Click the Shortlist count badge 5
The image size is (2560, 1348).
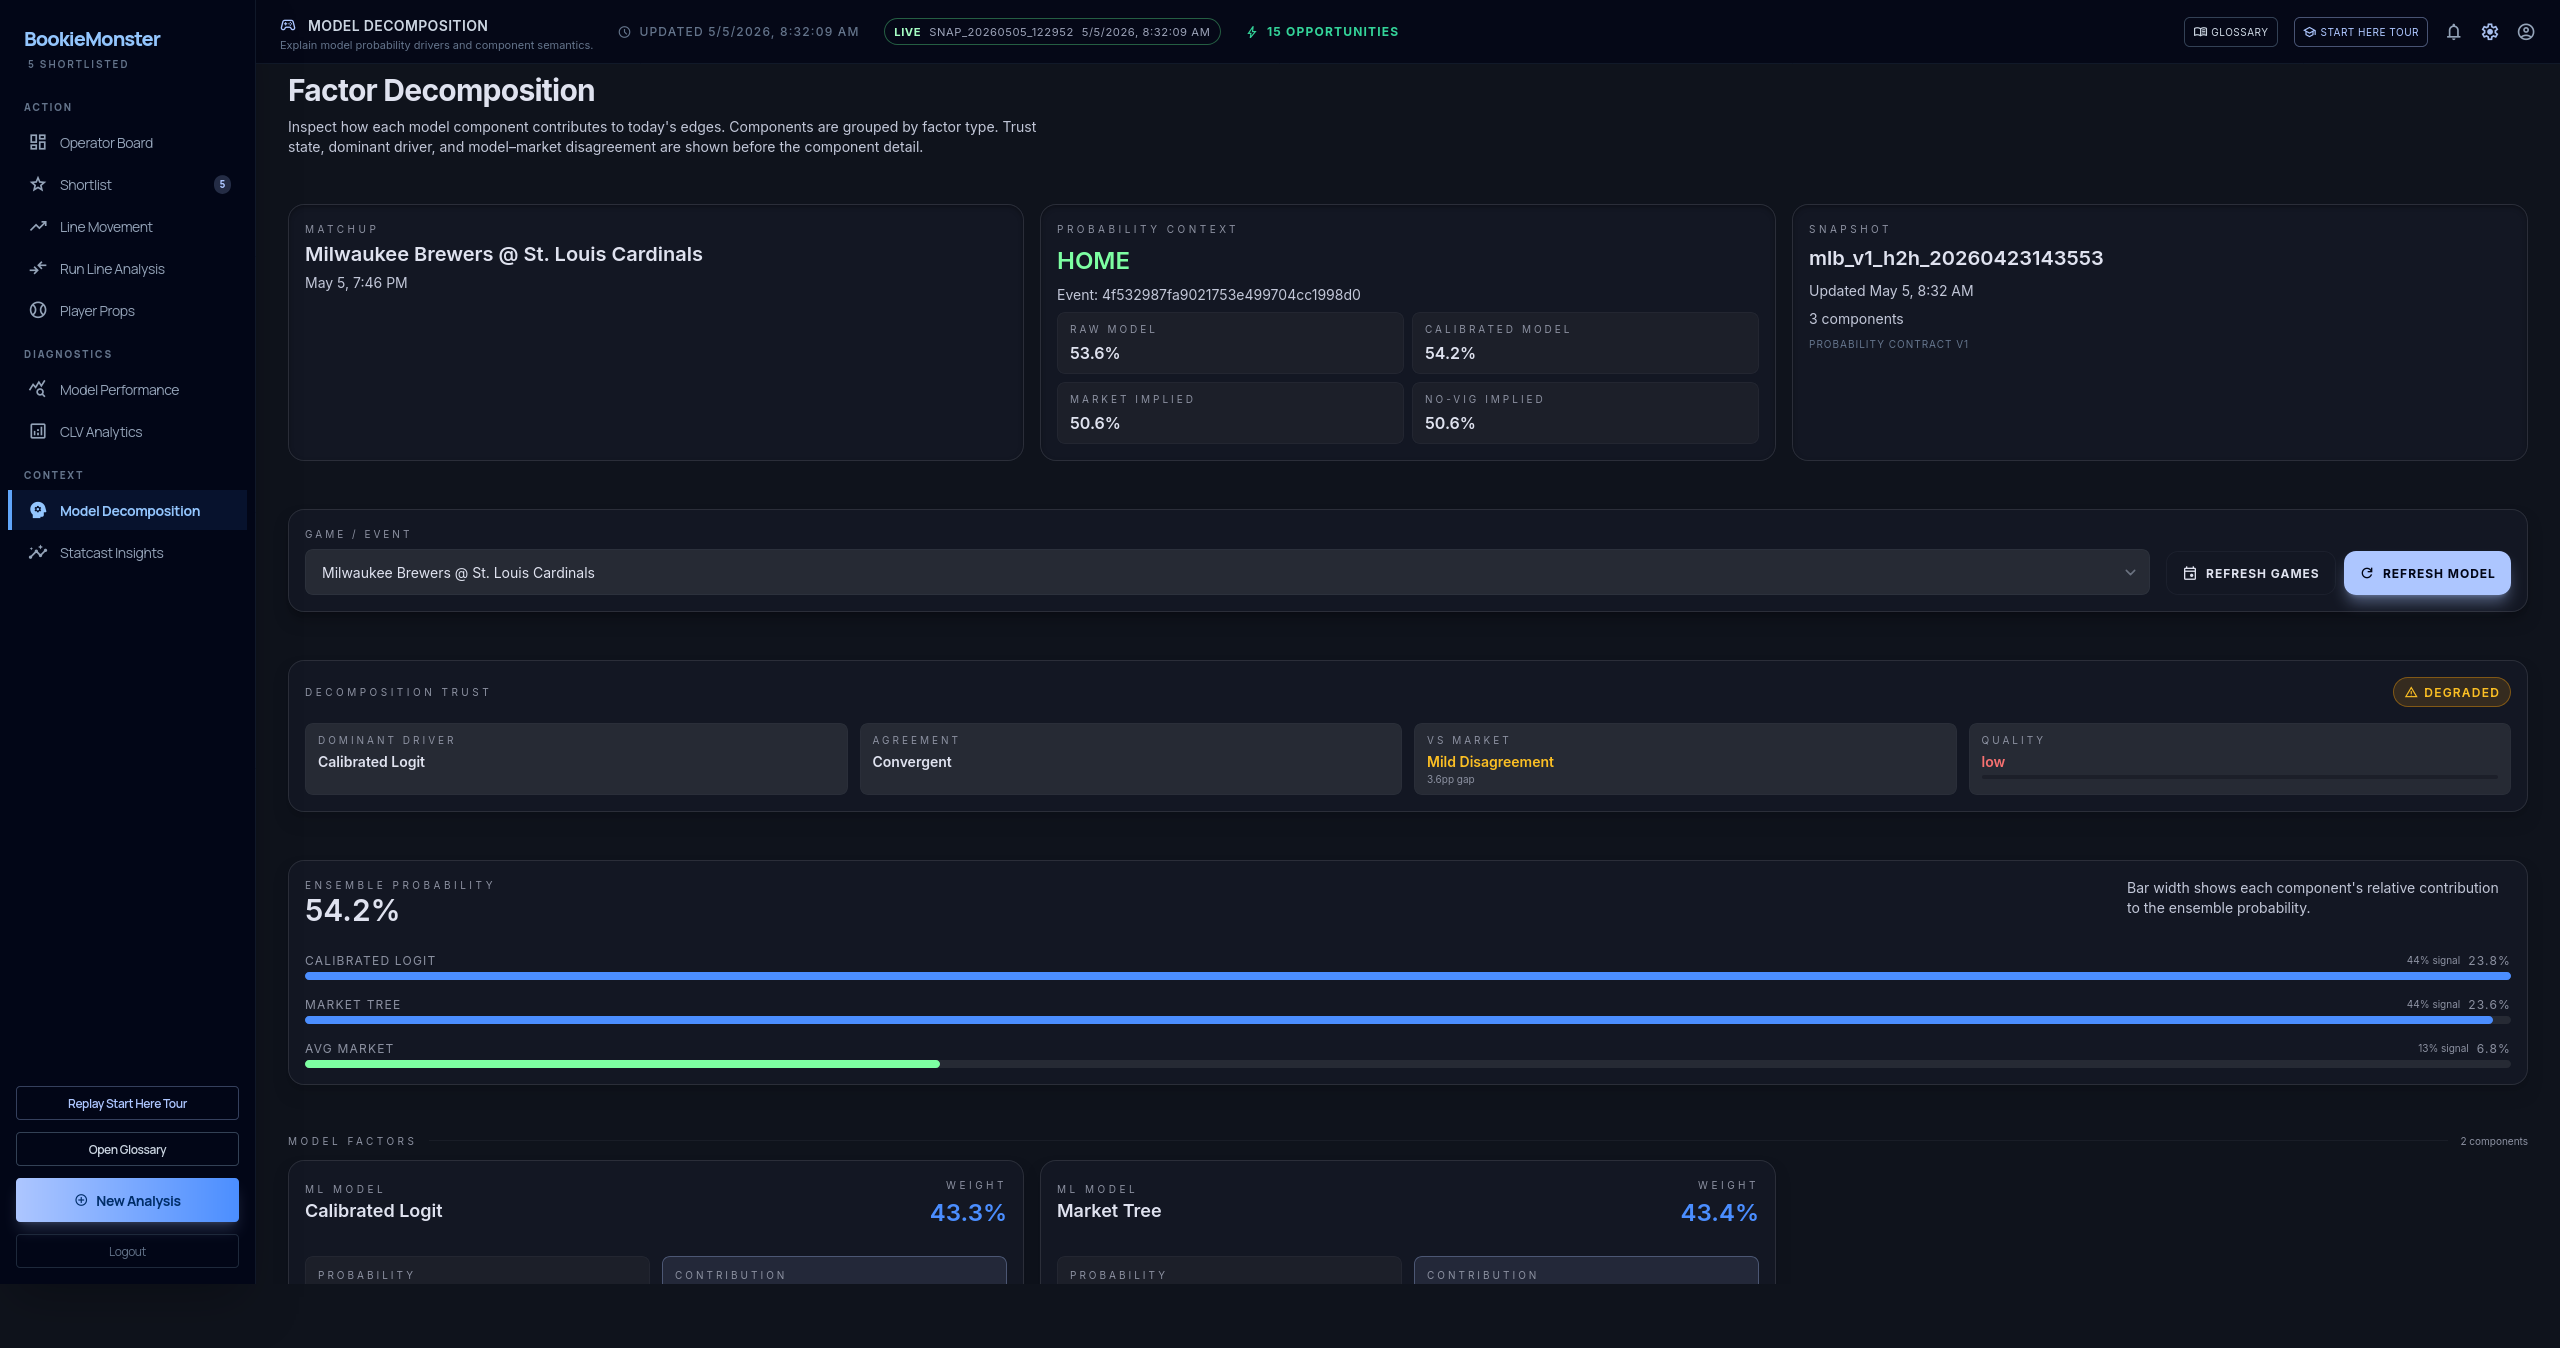[x=222, y=184]
